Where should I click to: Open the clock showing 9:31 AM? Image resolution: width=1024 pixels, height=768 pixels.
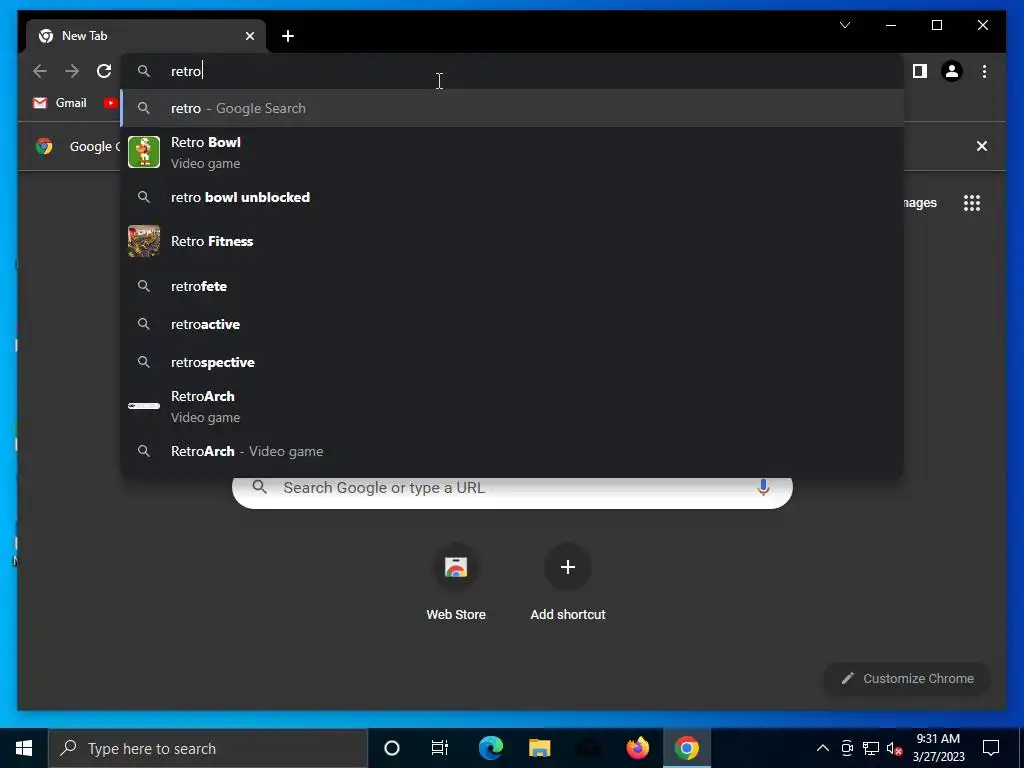938,748
